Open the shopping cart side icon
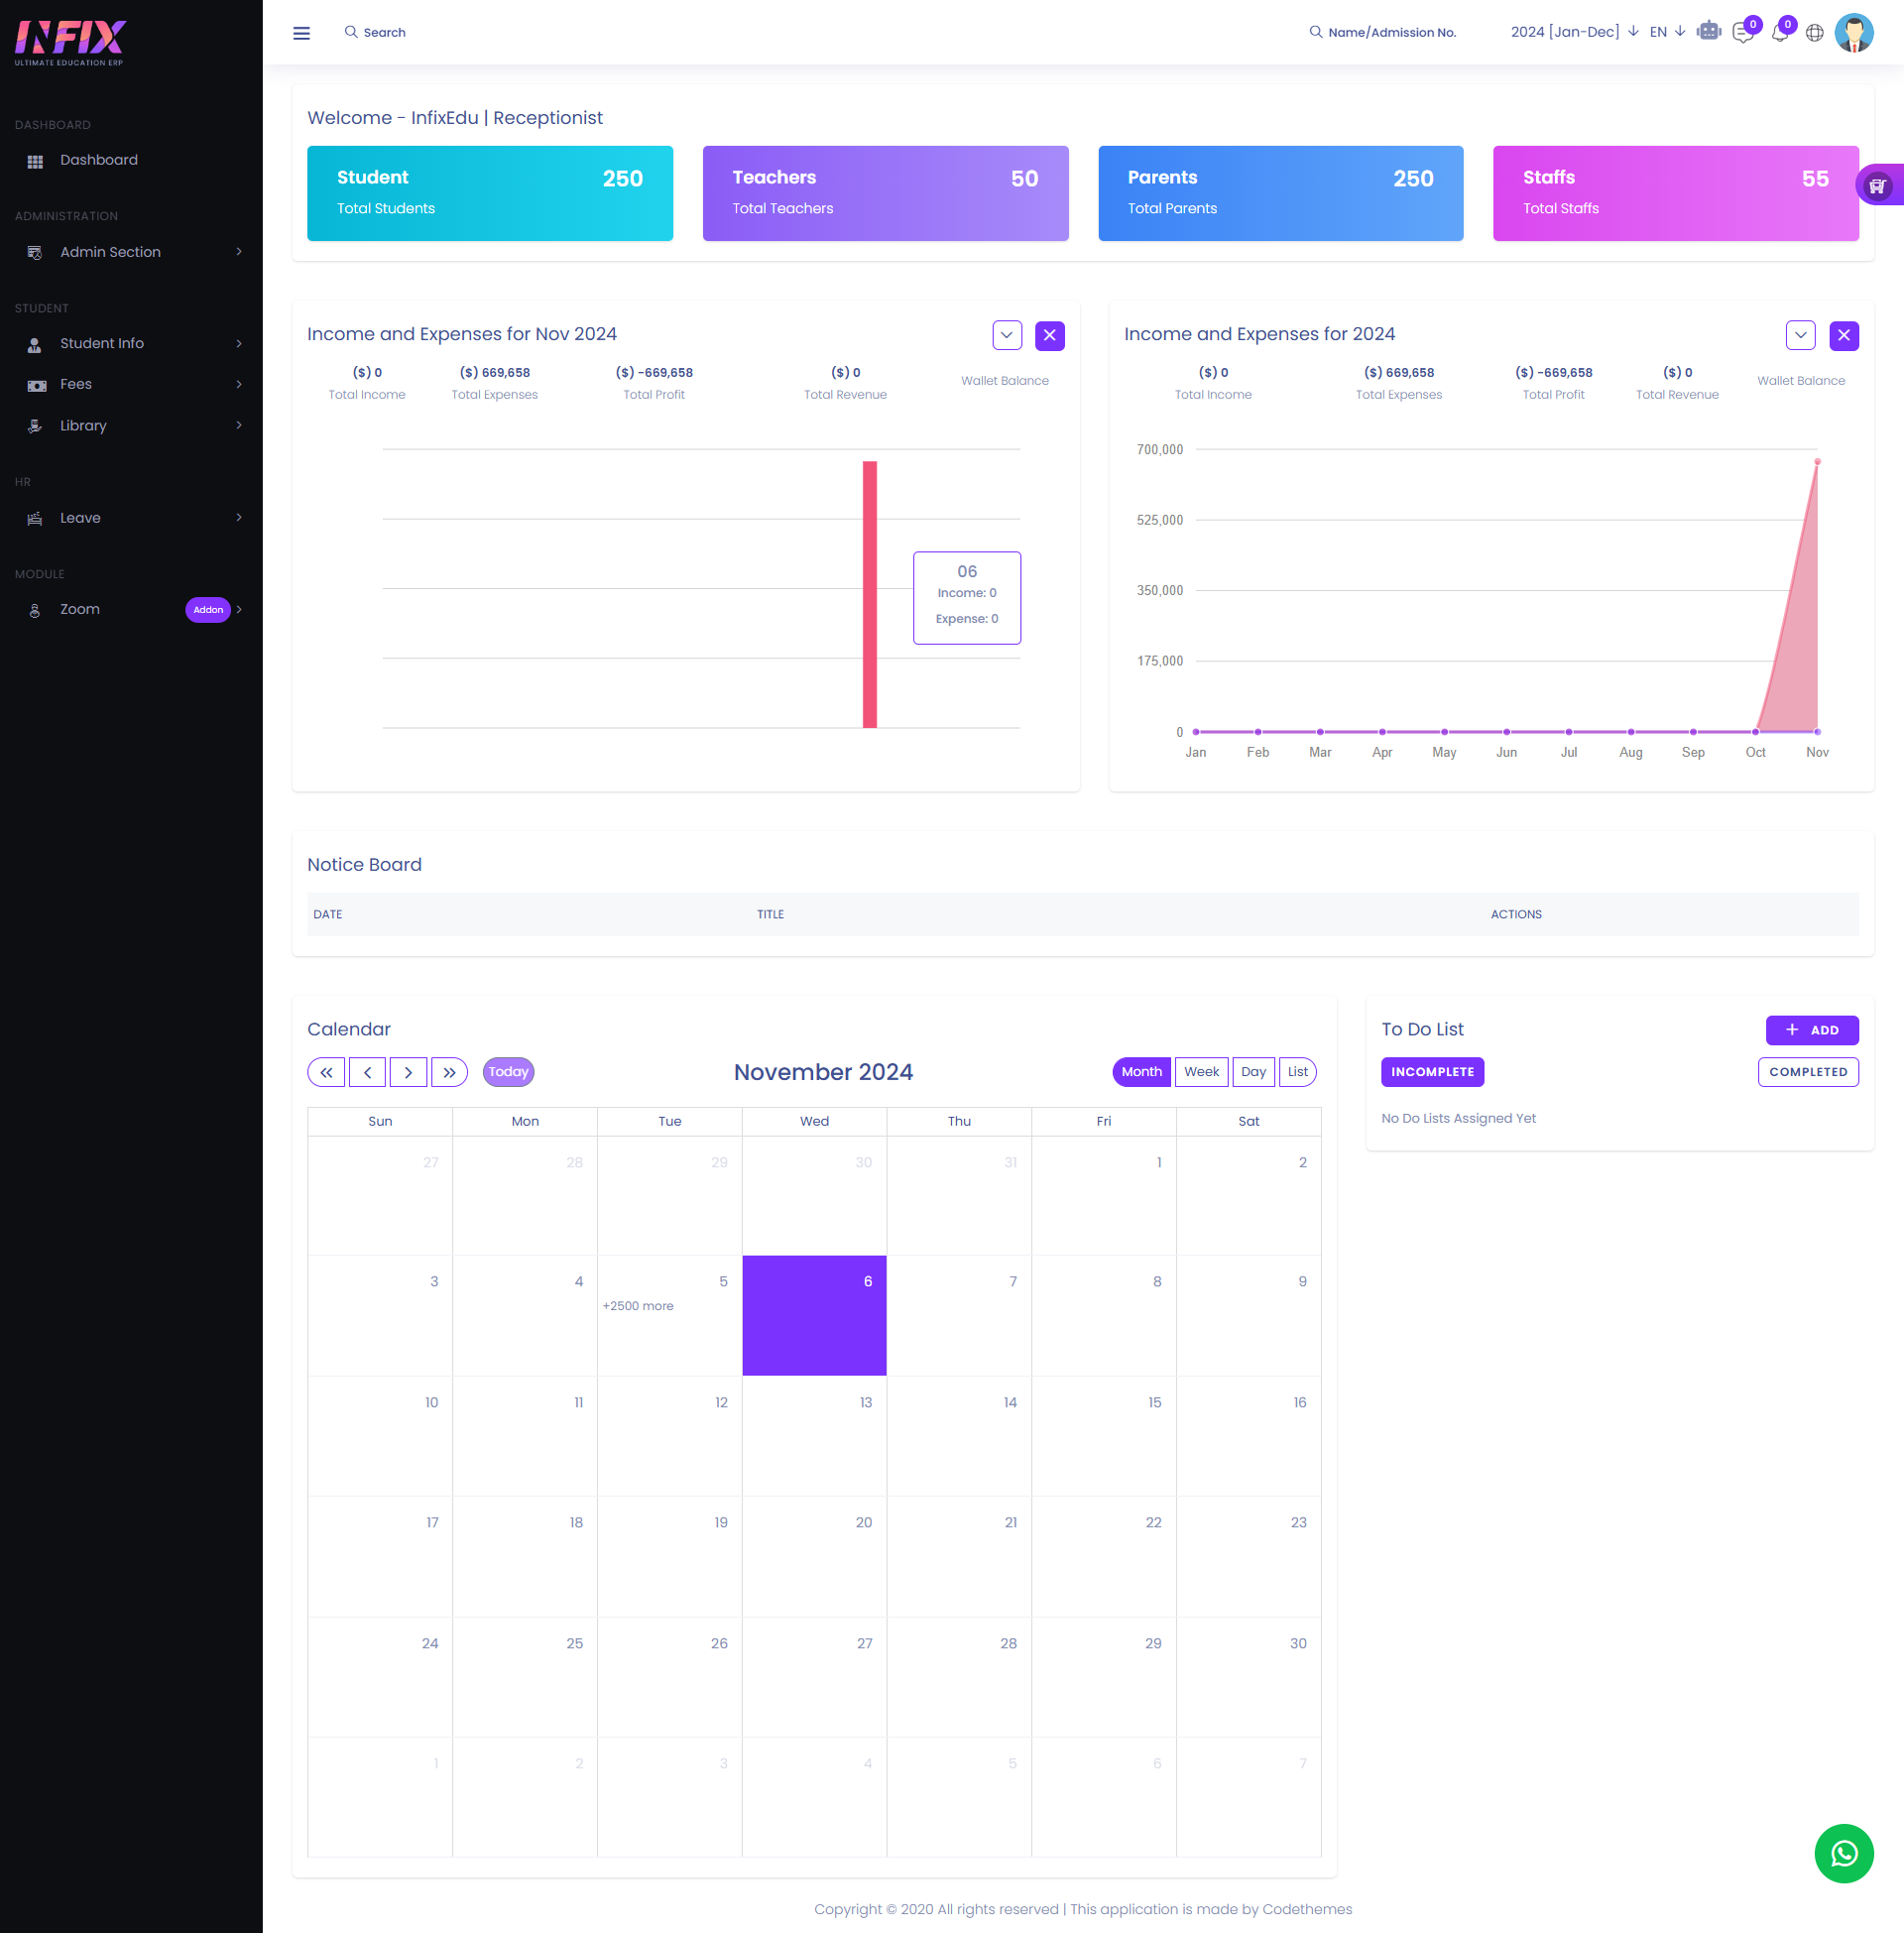The width and height of the screenshot is (1904, 1933). click(x=1878, y=185)
